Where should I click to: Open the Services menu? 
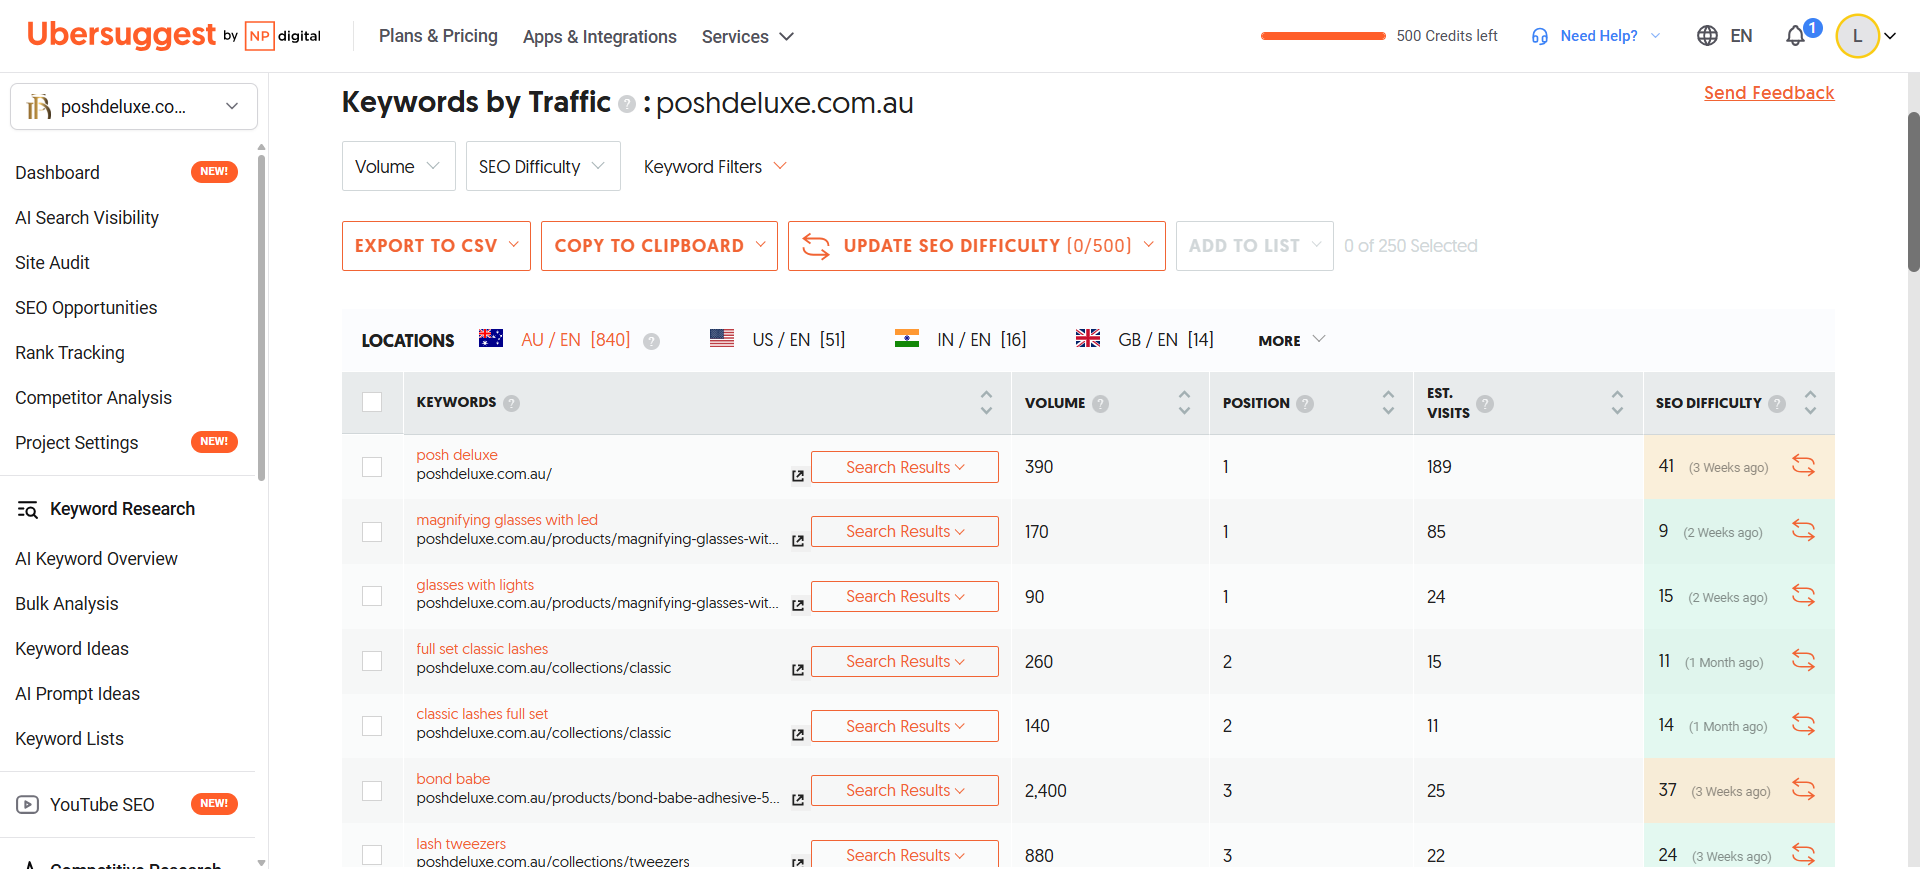tap(748, 37)
